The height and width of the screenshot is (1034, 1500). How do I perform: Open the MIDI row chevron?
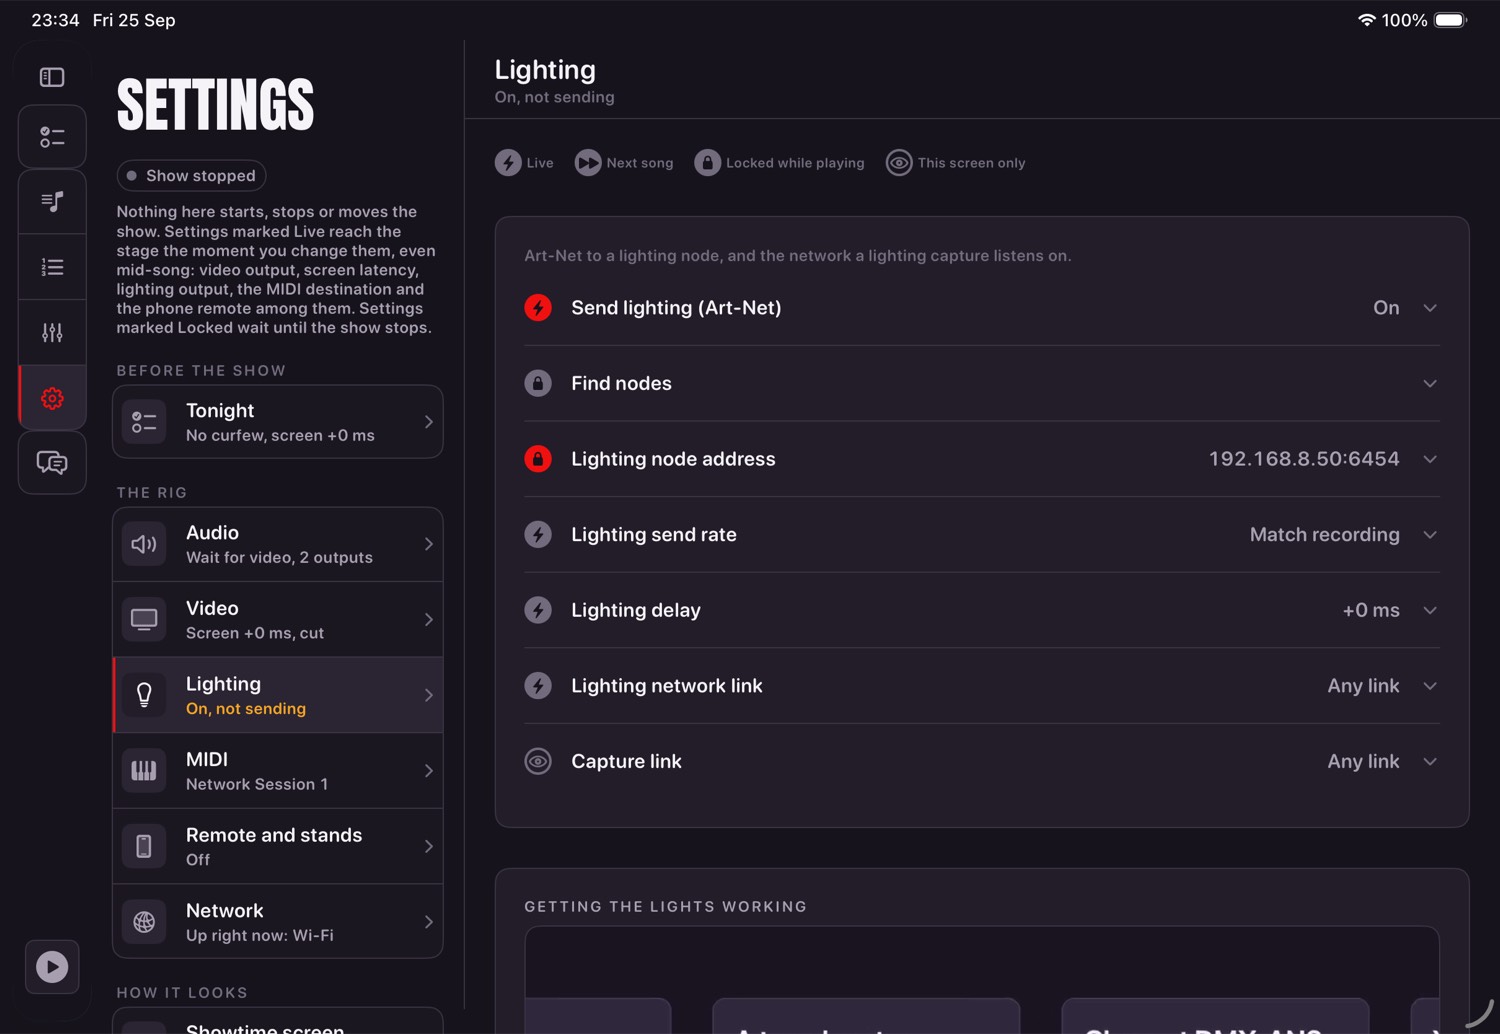pos(428,771)
